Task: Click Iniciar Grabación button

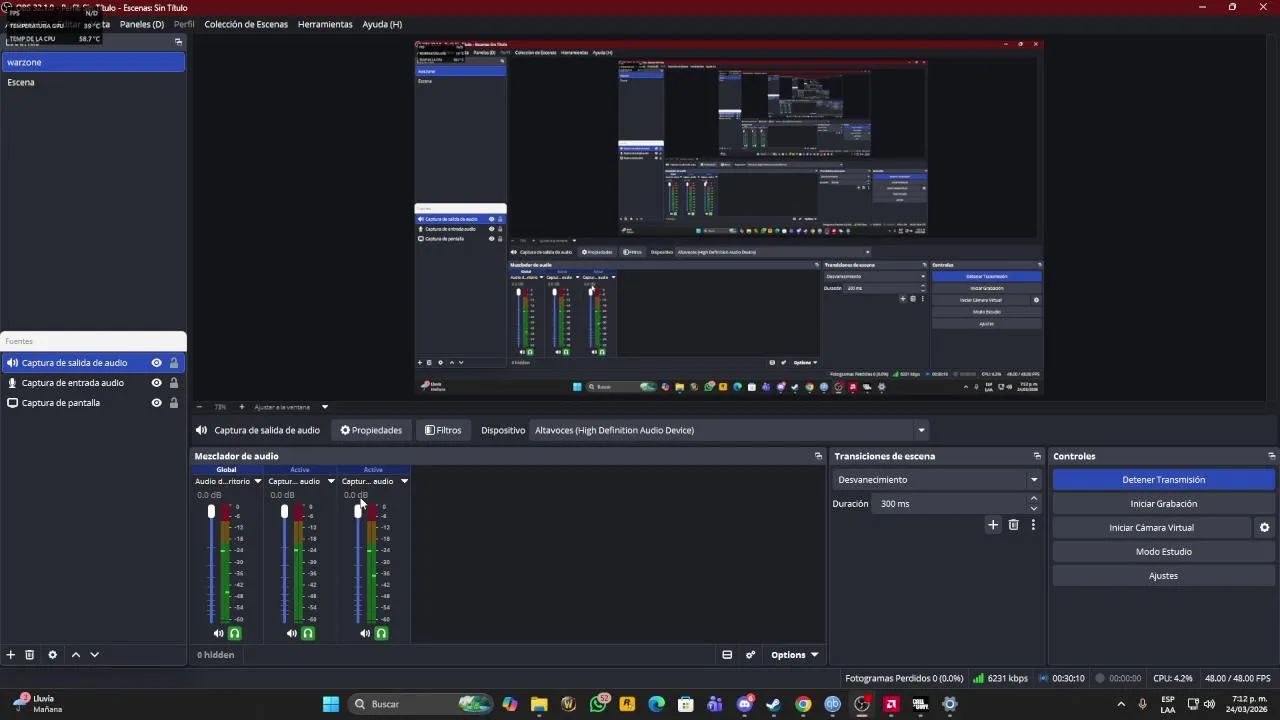Action: (1163, 504)
